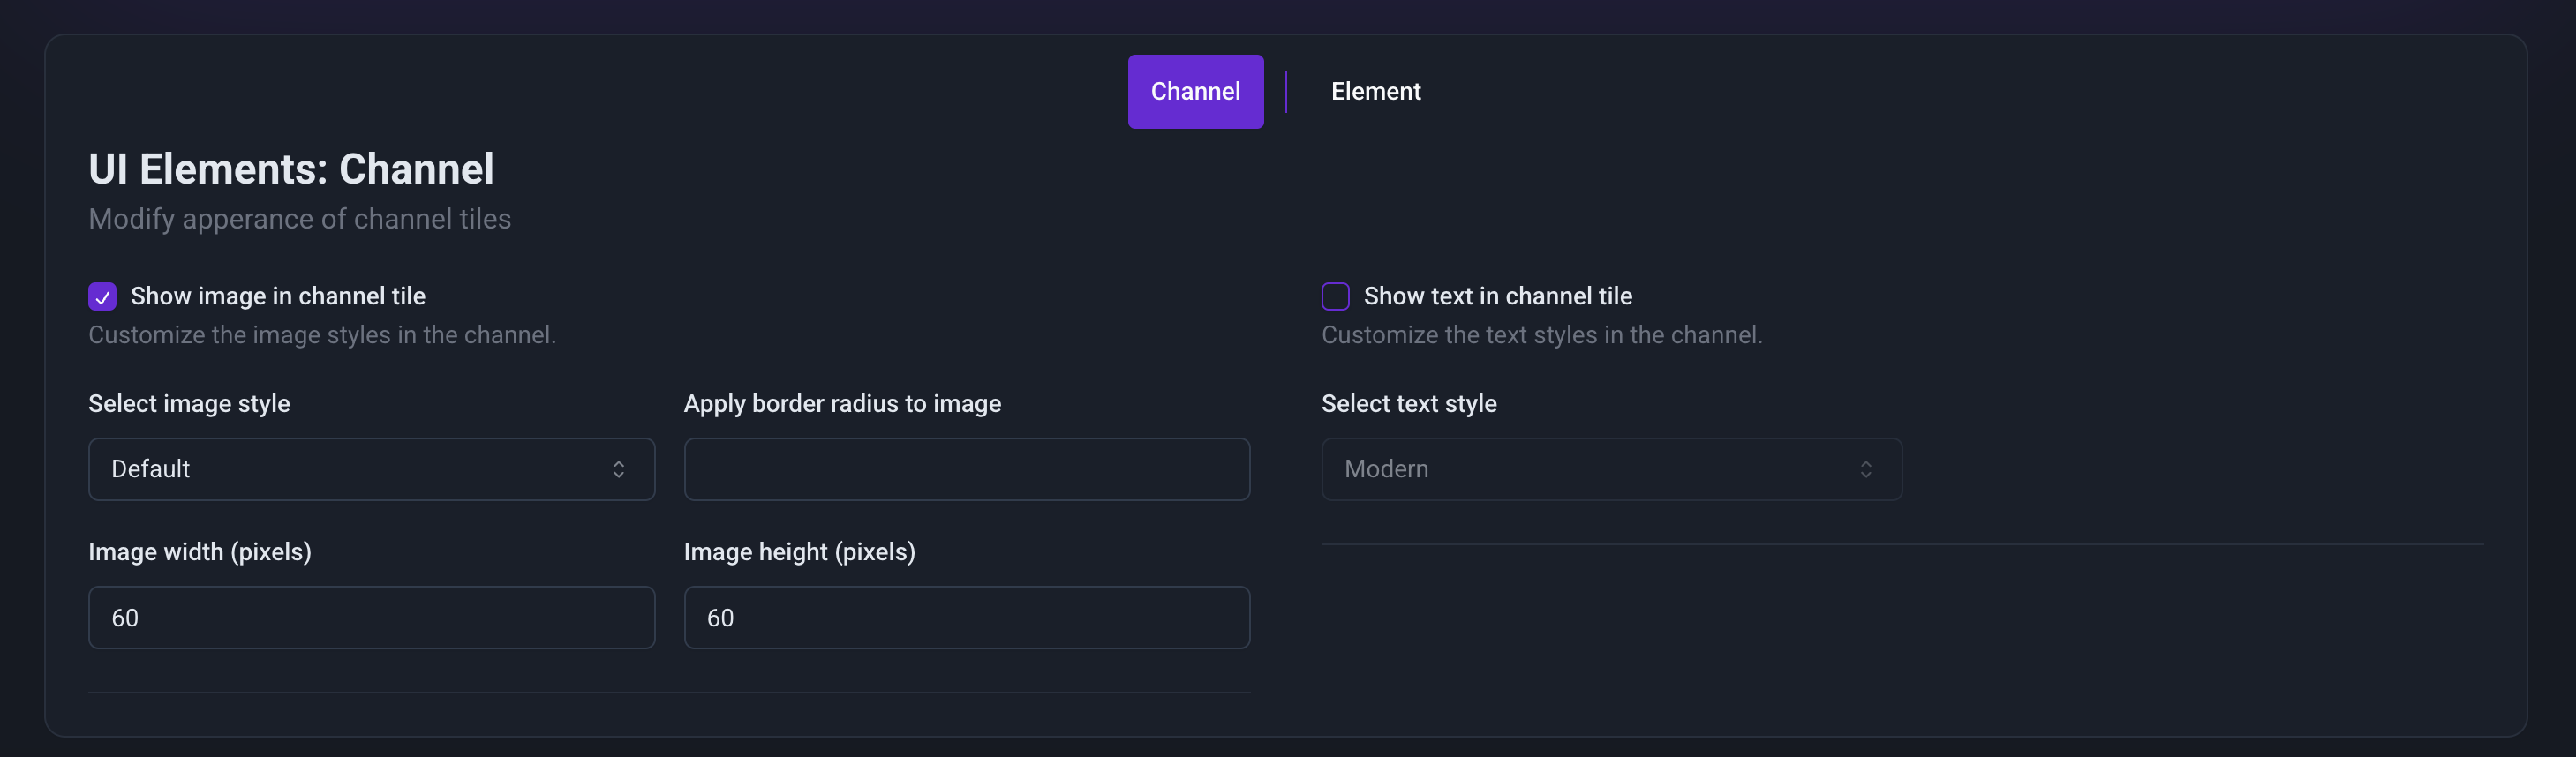Image resolution: width=2576 pixels, height=757 pixels.
Task: Click the 'UI Elements: Channel' heading
Action: (291, 169)
